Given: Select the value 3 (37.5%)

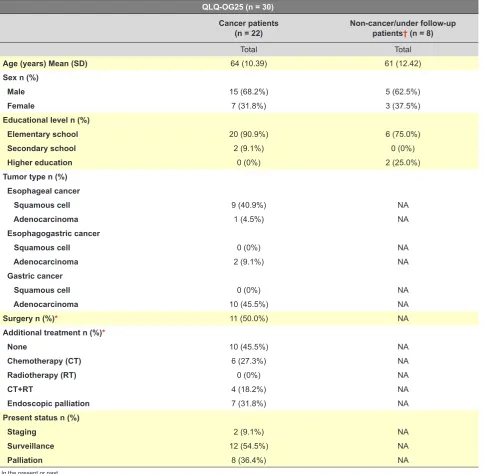Looking at the screenshot, I should [403, 106].
